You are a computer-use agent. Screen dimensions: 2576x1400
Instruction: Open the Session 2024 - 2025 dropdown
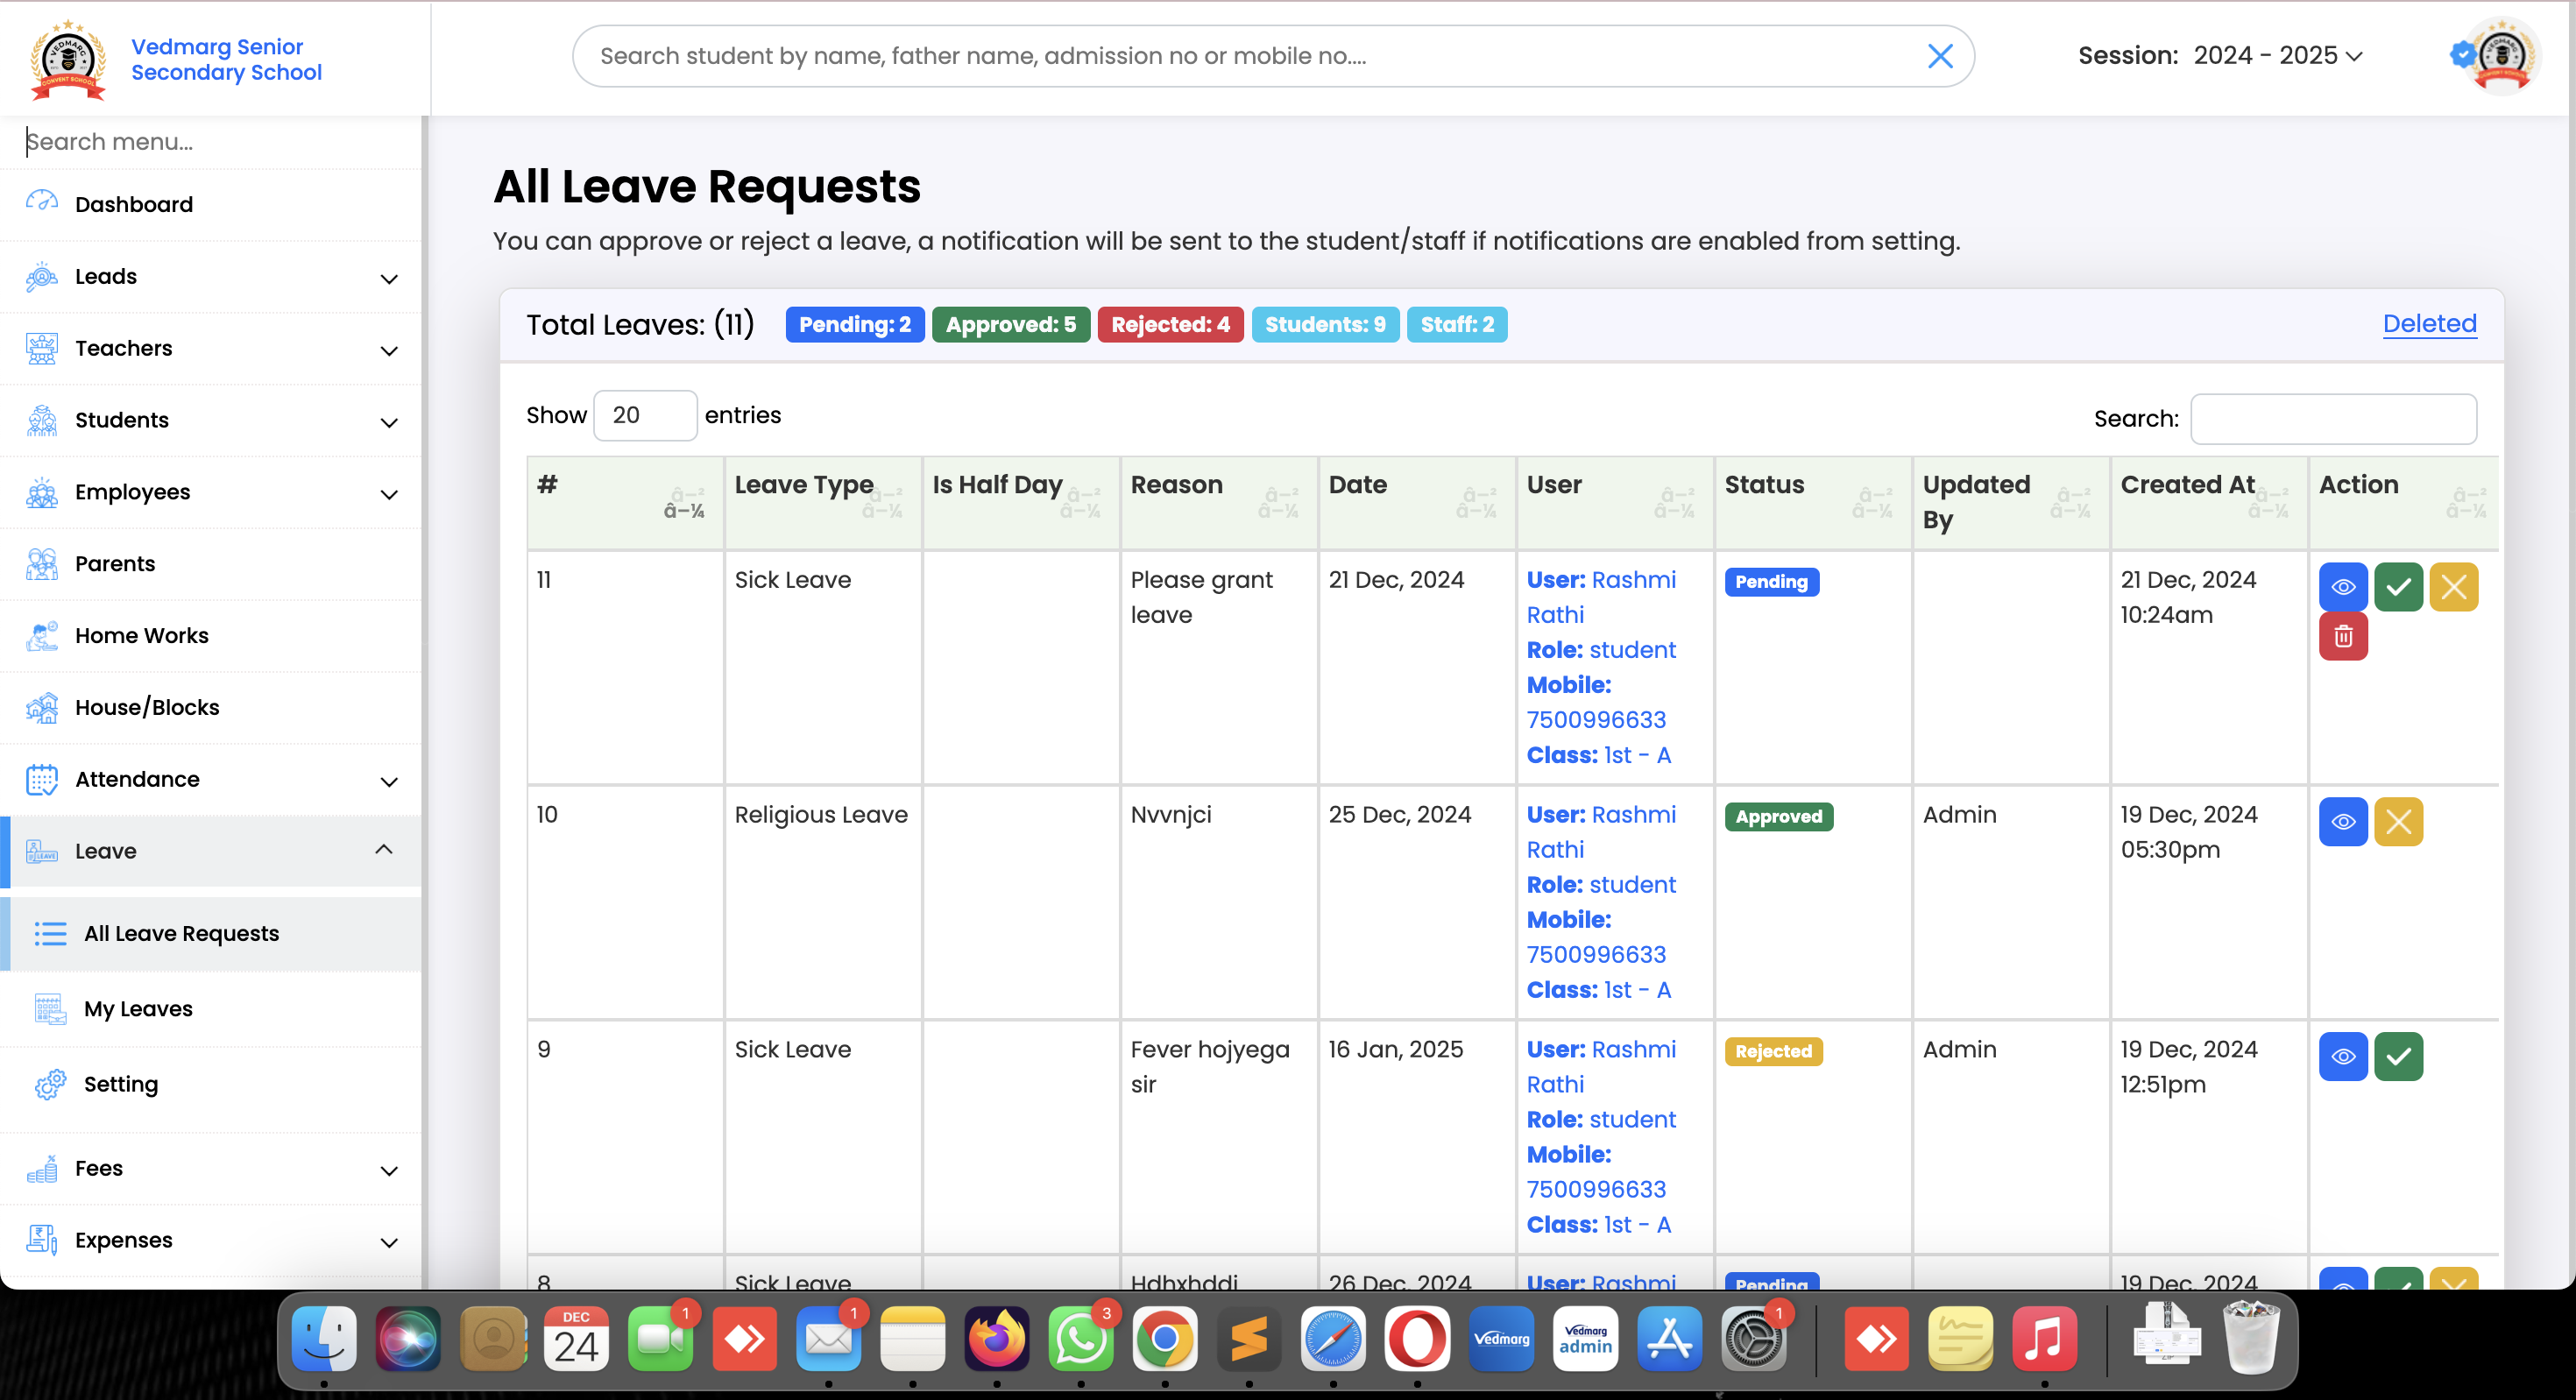2277,56
